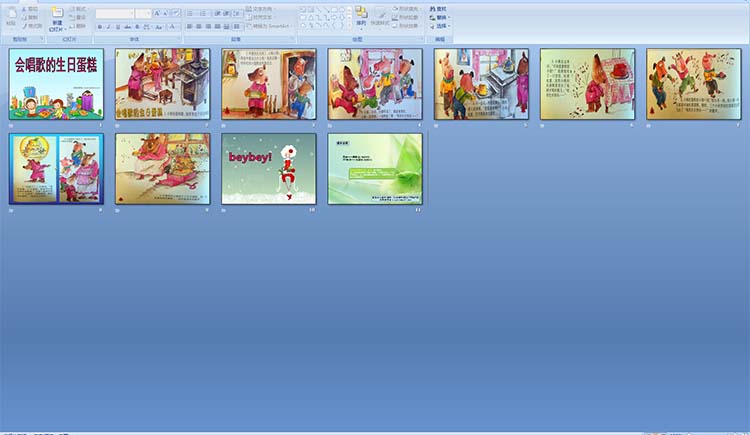Select slide 9 thumbnail in the sorter

[x=163, y=169]
